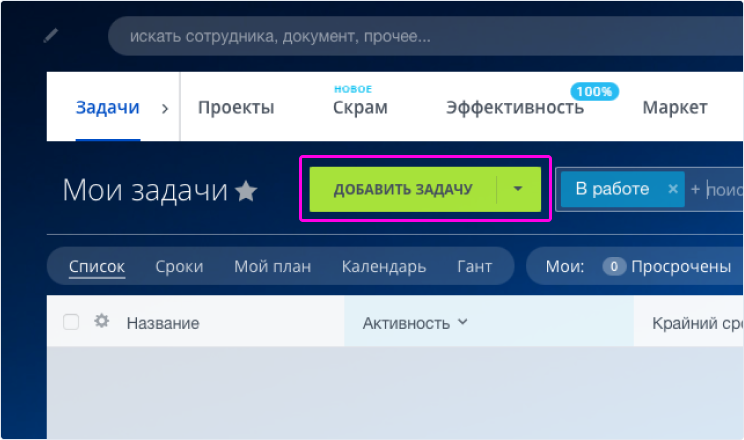This screenshot has width=744, height=440.
Task: Click the Просрочены counter
Action: click(667, 267)
